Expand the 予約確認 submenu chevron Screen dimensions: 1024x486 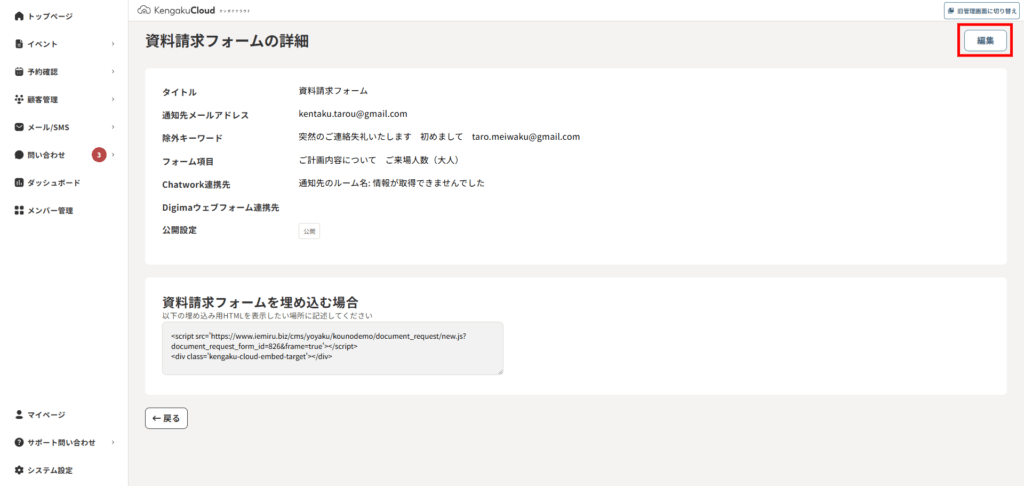(113, 71)
